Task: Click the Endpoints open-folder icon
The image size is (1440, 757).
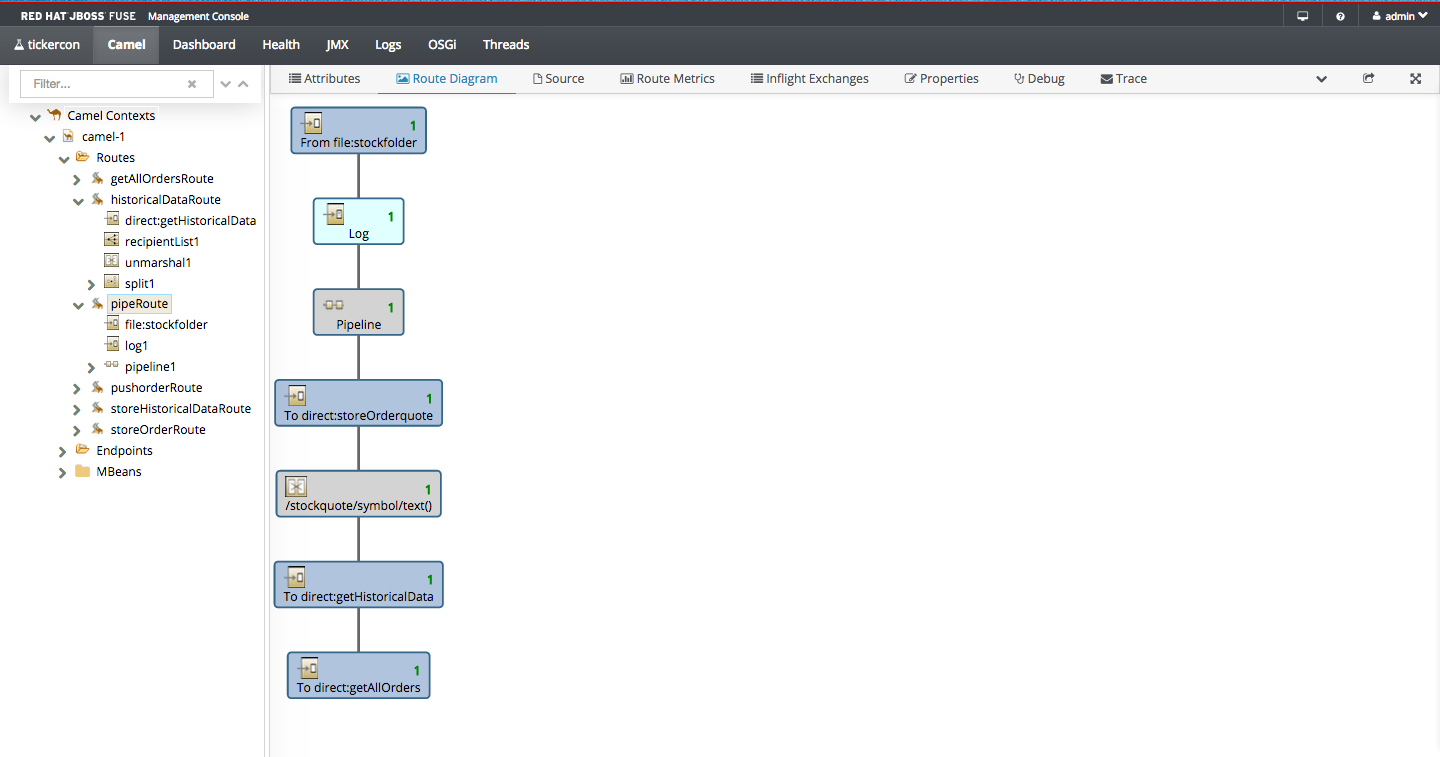Action: pos(83,450)
